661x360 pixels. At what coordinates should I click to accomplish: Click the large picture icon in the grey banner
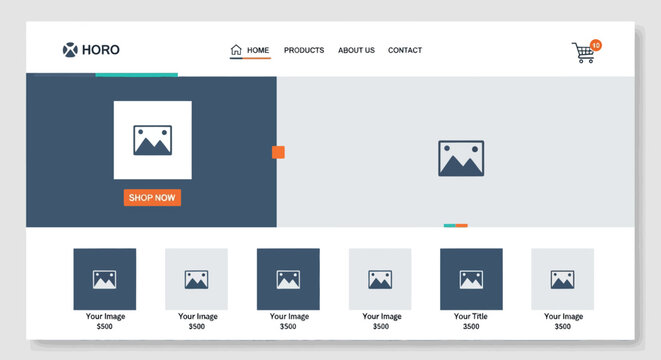pyautogui.click(x=461, y=159)
